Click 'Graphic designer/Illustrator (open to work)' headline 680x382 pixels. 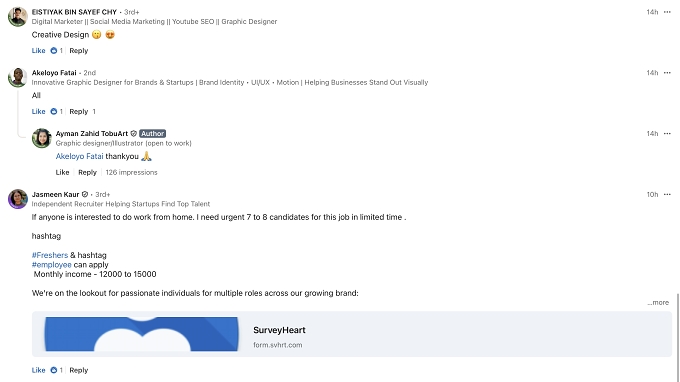[x=123, y=143]
